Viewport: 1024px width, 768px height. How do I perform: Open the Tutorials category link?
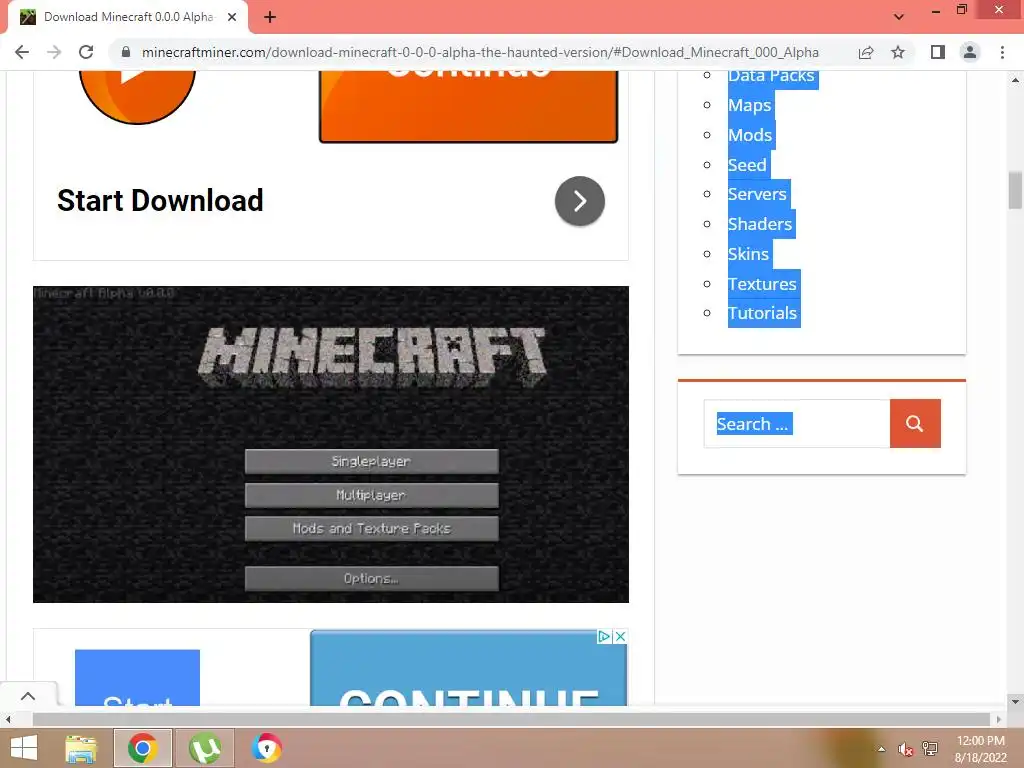click(x=763, y=313)
